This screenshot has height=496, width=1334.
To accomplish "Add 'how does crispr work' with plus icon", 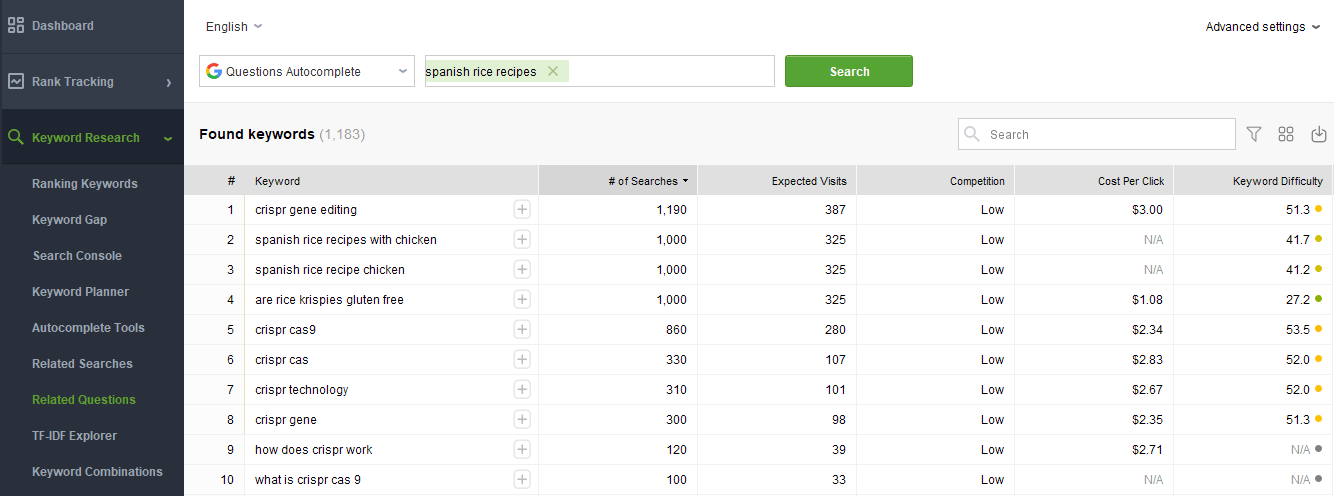I will point(522,449).
